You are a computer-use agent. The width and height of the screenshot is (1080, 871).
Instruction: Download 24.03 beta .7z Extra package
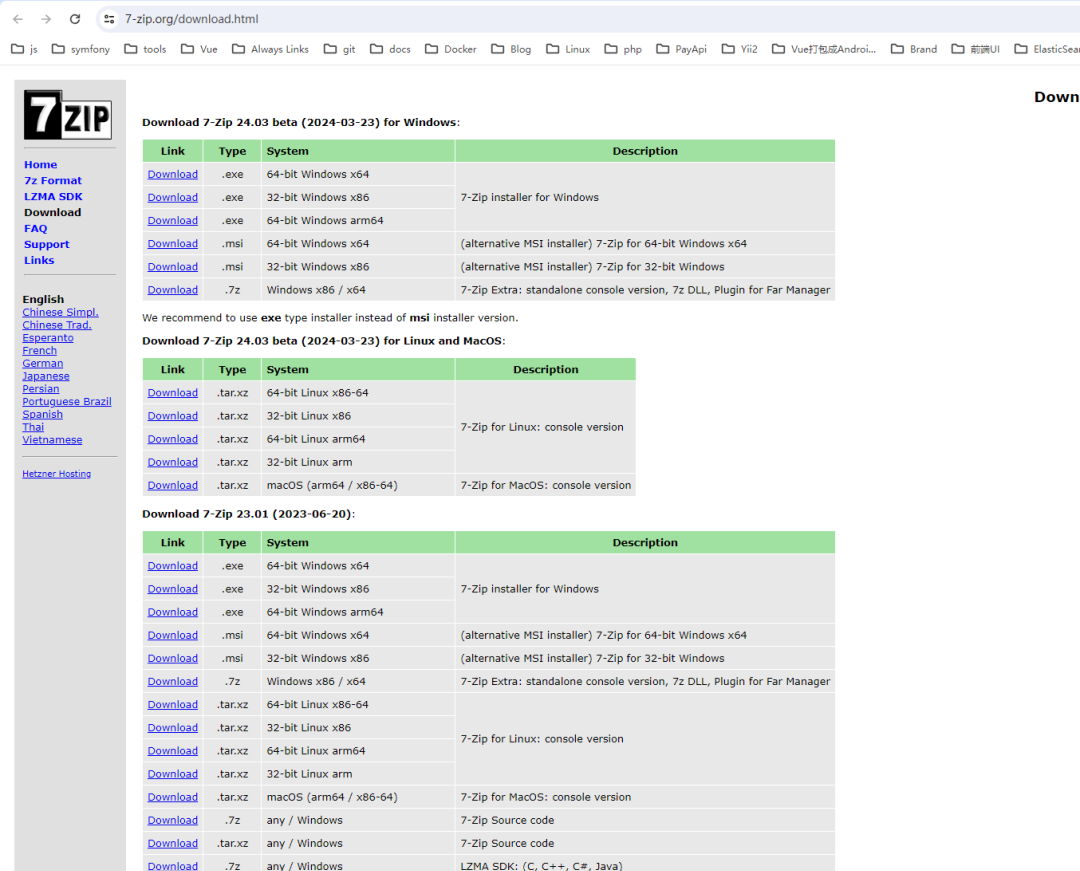tap(173, 290)
